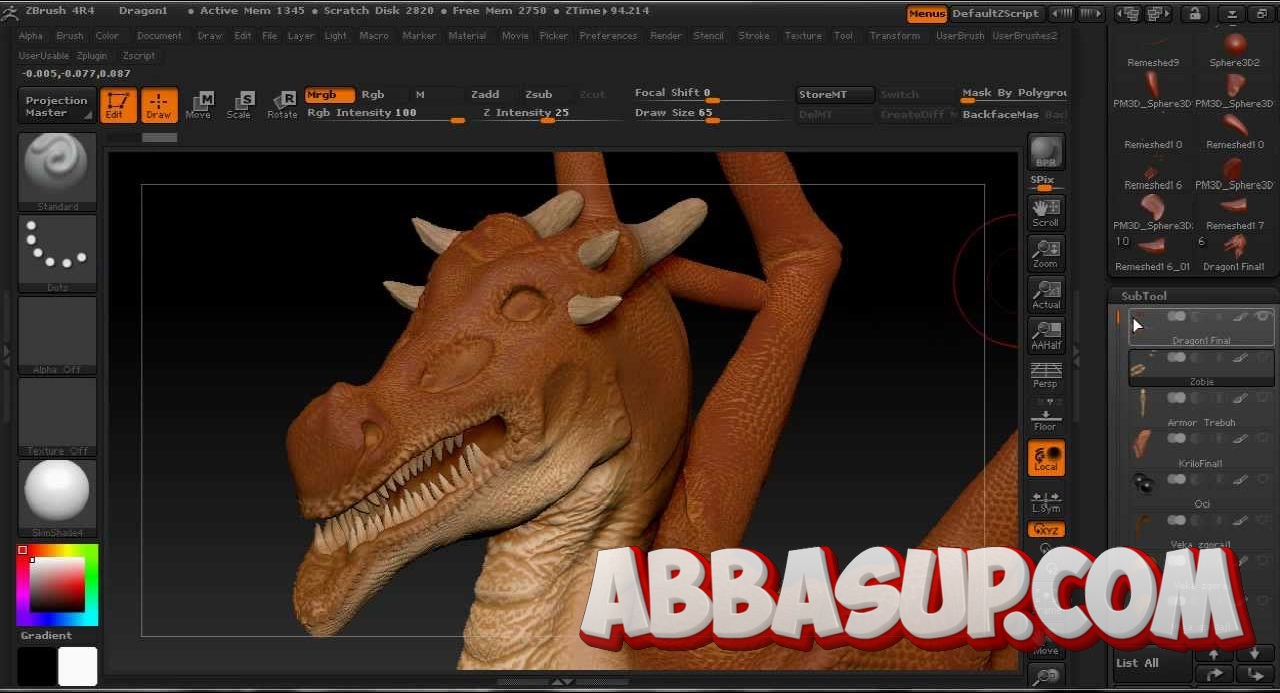Move selected subtool up arrow
This screenshot has height=693, width=1280.
click(x=1213, y=654)
